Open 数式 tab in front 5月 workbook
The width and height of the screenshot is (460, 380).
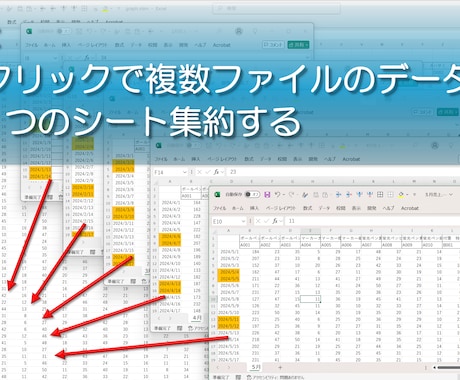(x=307, y=208)
